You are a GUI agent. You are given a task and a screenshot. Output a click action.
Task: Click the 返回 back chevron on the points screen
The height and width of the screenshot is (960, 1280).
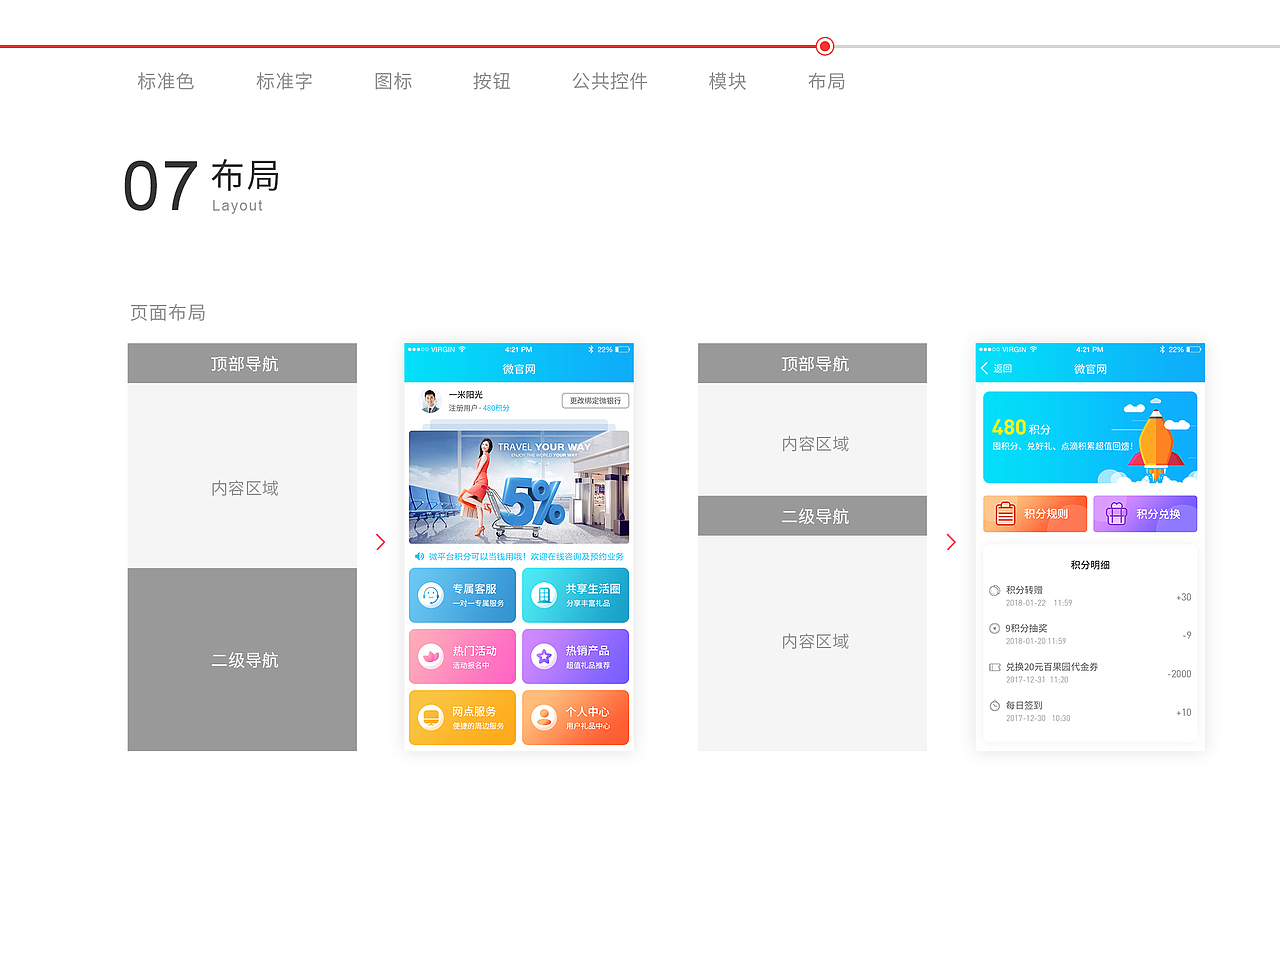pyautogui.click(x=984, y=367)
